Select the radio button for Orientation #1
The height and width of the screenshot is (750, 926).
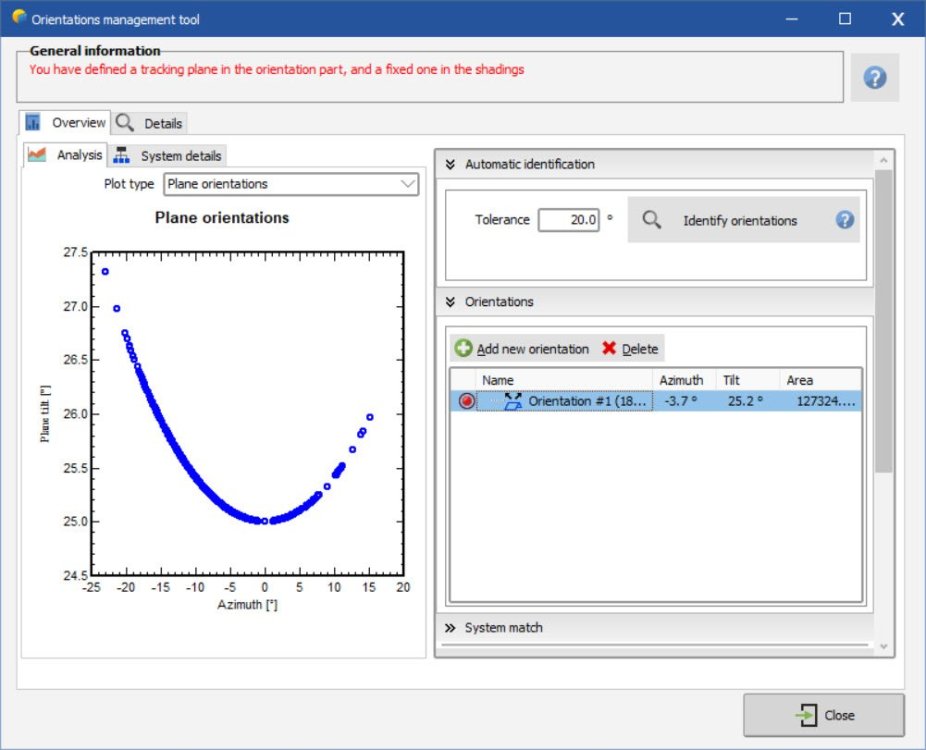[467, 401]
